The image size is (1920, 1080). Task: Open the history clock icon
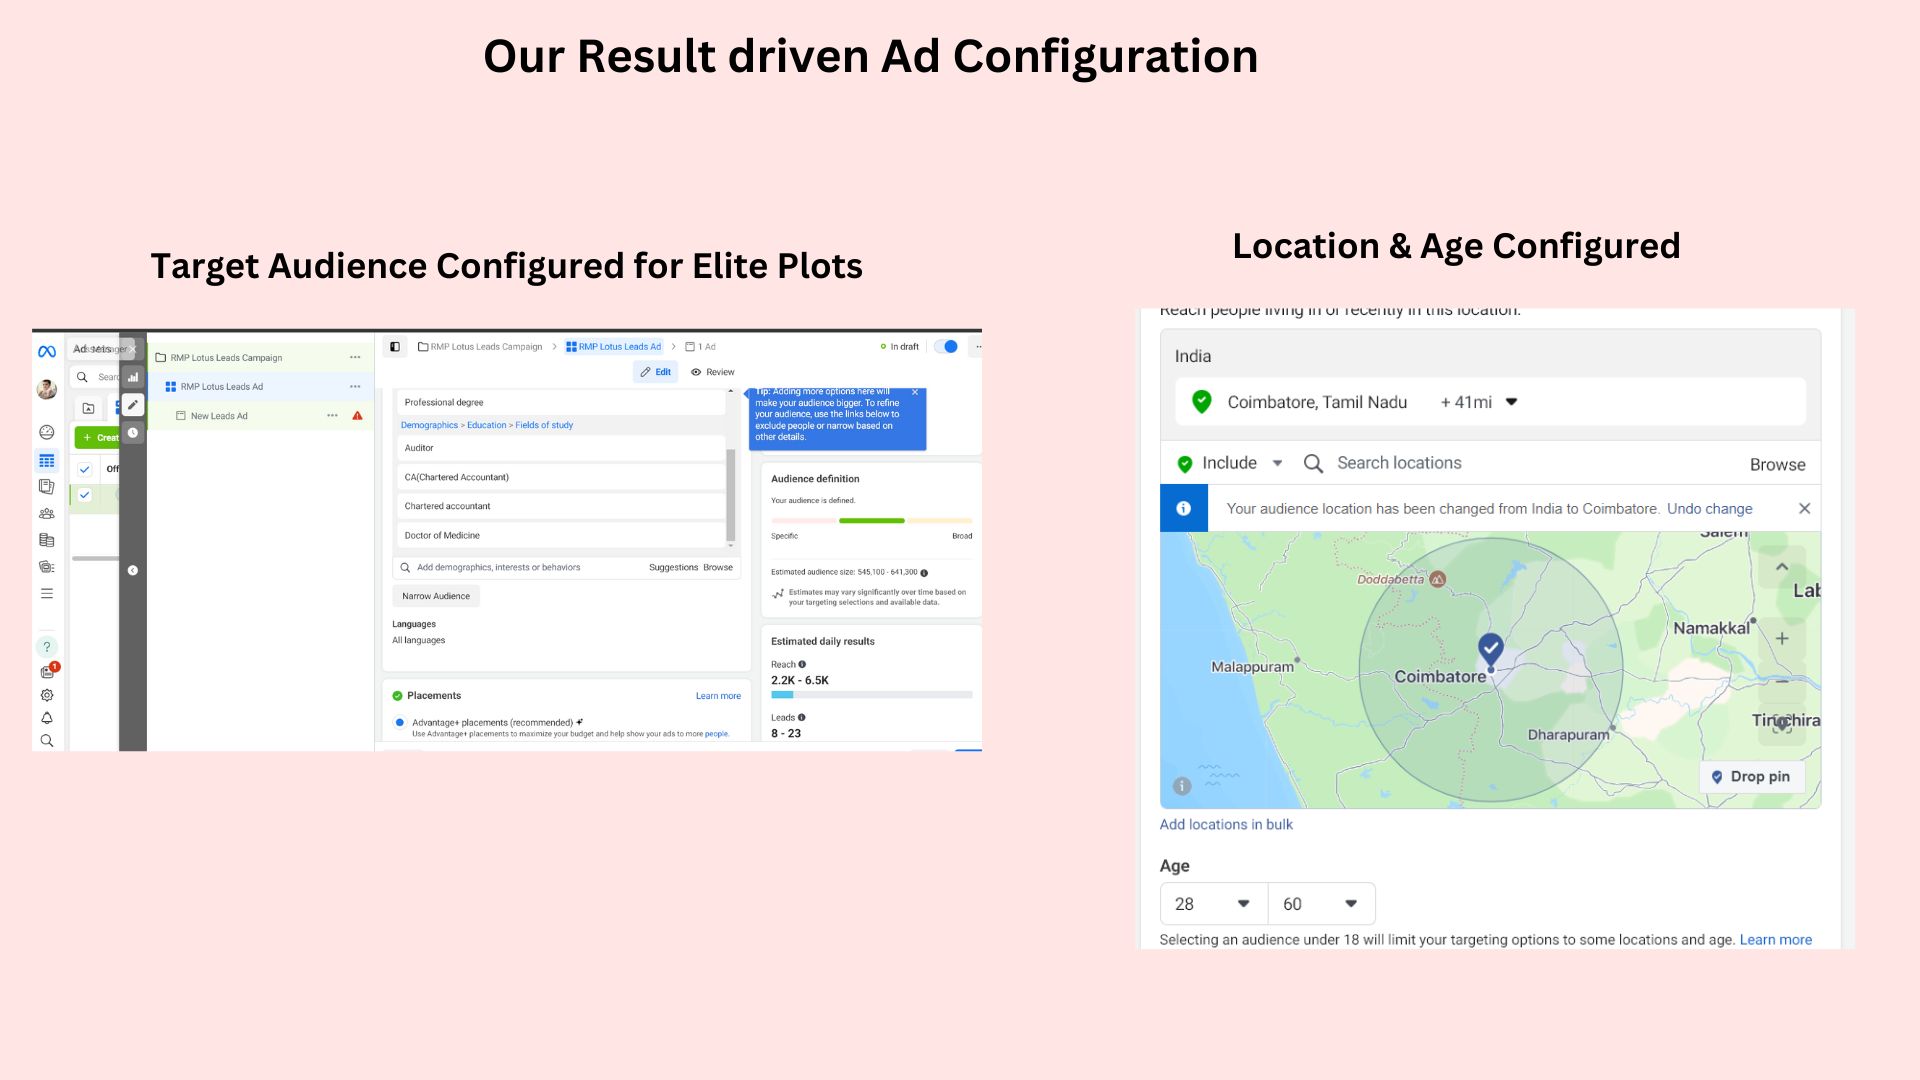(x=133, y=433)
